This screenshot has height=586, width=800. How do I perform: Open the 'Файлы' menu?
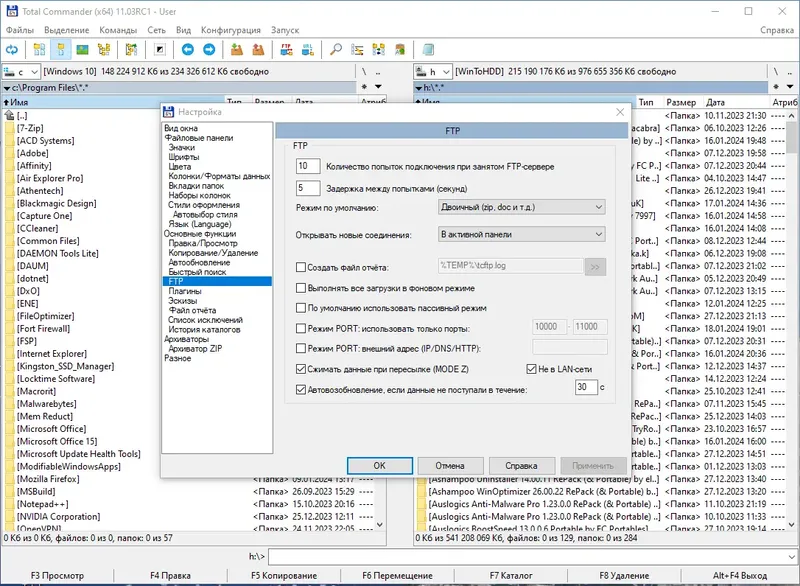pyautogui.click(x=20, y=30)
